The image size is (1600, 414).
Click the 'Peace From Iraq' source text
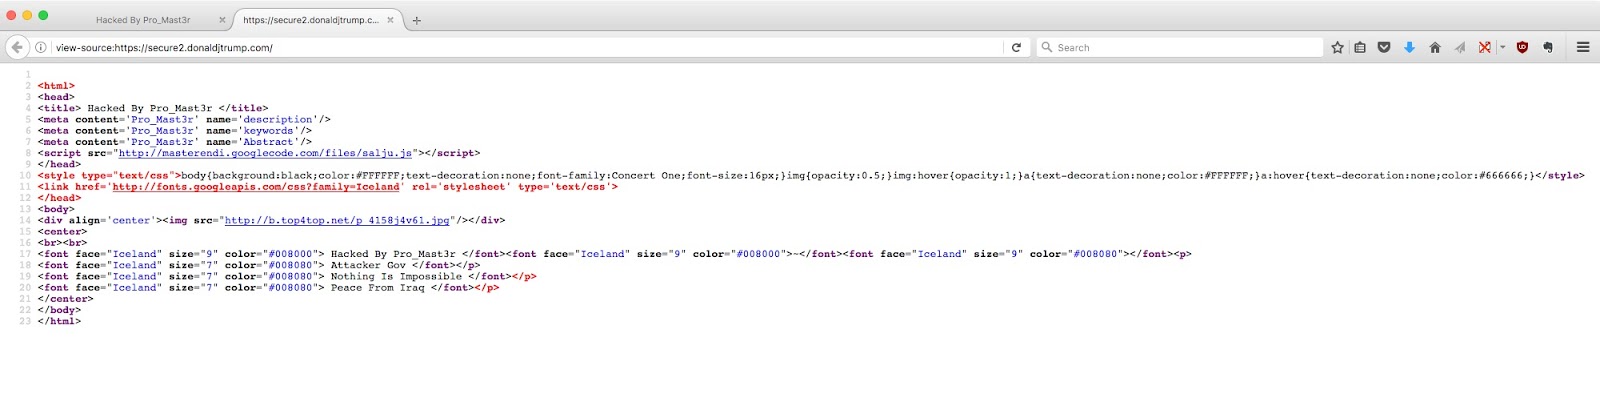377,288
